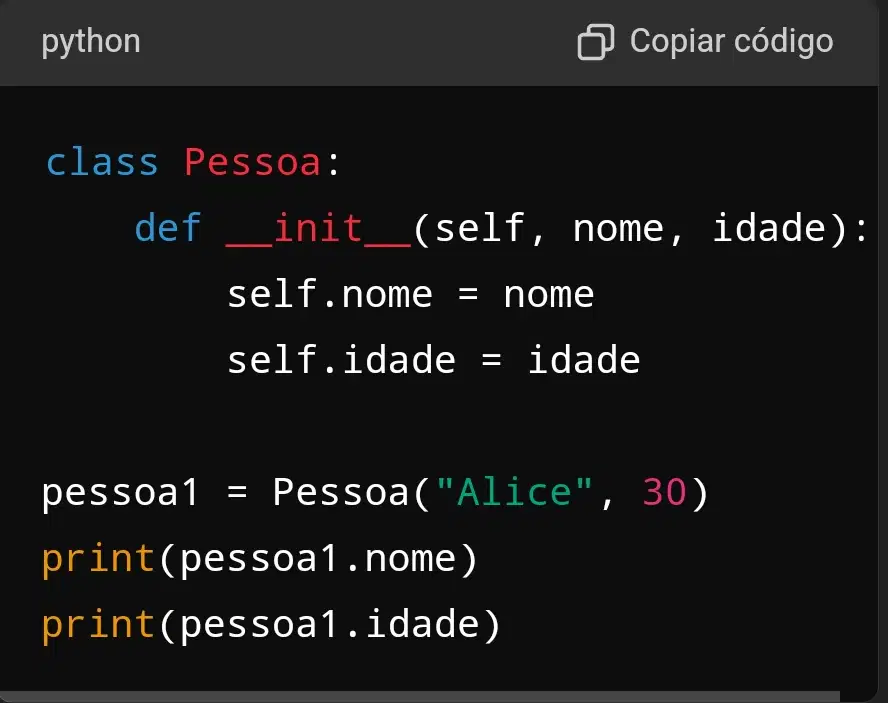Click pessoa1 variable at assignment line start
888x703 pixels.
119,493
